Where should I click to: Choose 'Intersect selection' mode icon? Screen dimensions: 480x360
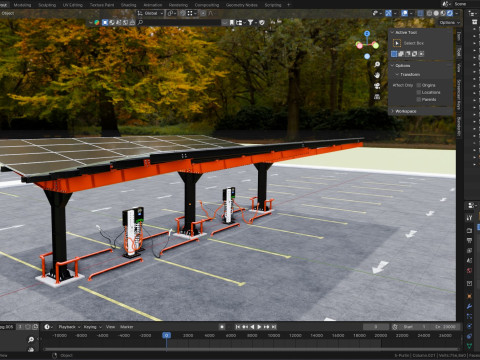(421, 54)
